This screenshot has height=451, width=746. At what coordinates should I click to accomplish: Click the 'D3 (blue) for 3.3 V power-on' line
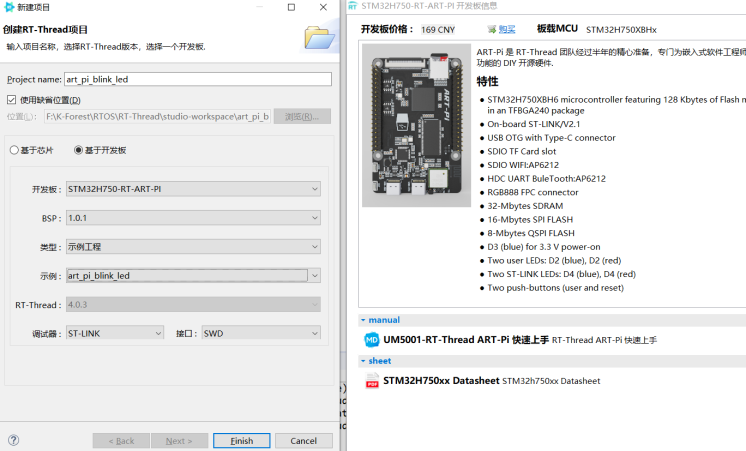click(543, 247)
